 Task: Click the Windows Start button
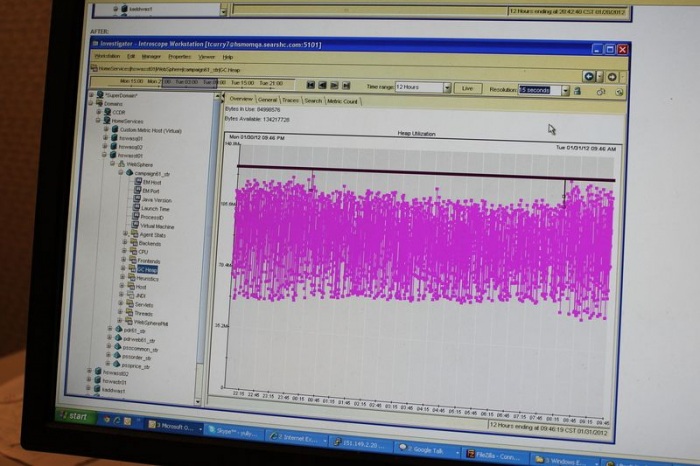[79, 416]
